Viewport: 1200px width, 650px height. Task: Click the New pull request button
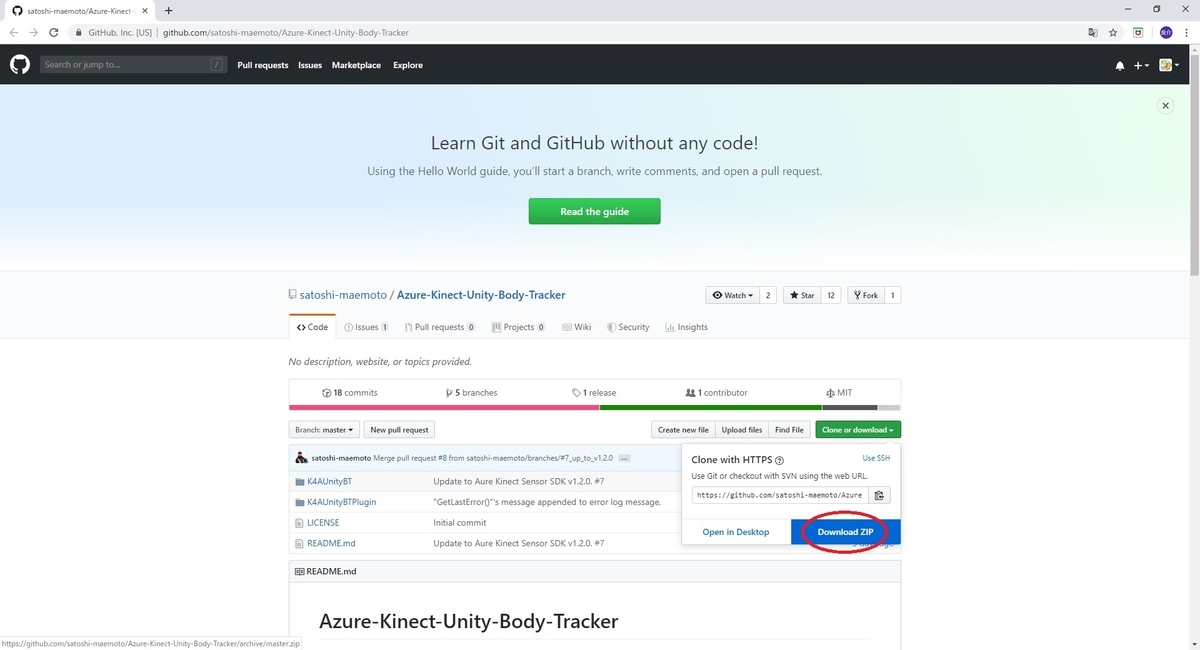[x=399, y=430]
